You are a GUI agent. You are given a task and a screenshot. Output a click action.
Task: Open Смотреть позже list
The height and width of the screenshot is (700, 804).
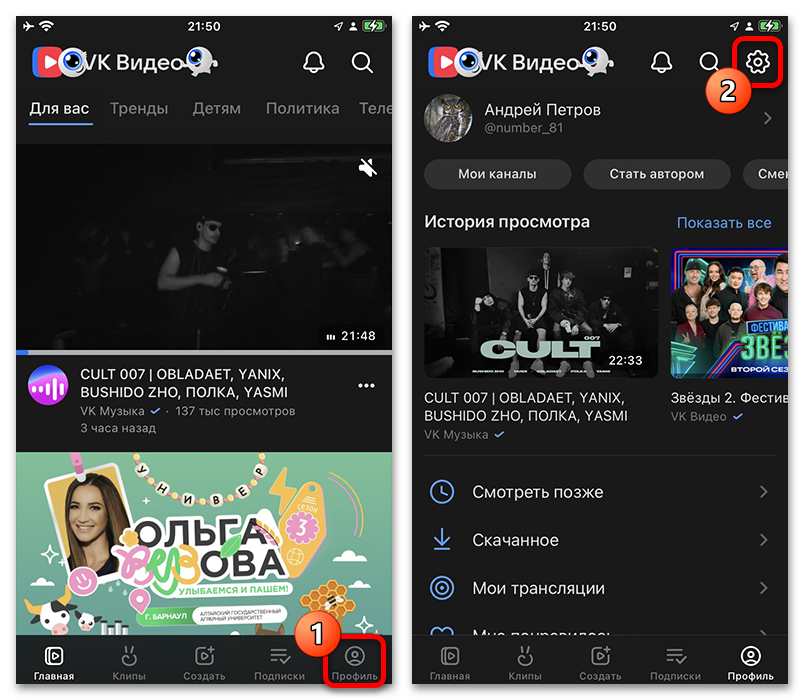(x=599, y=492)
